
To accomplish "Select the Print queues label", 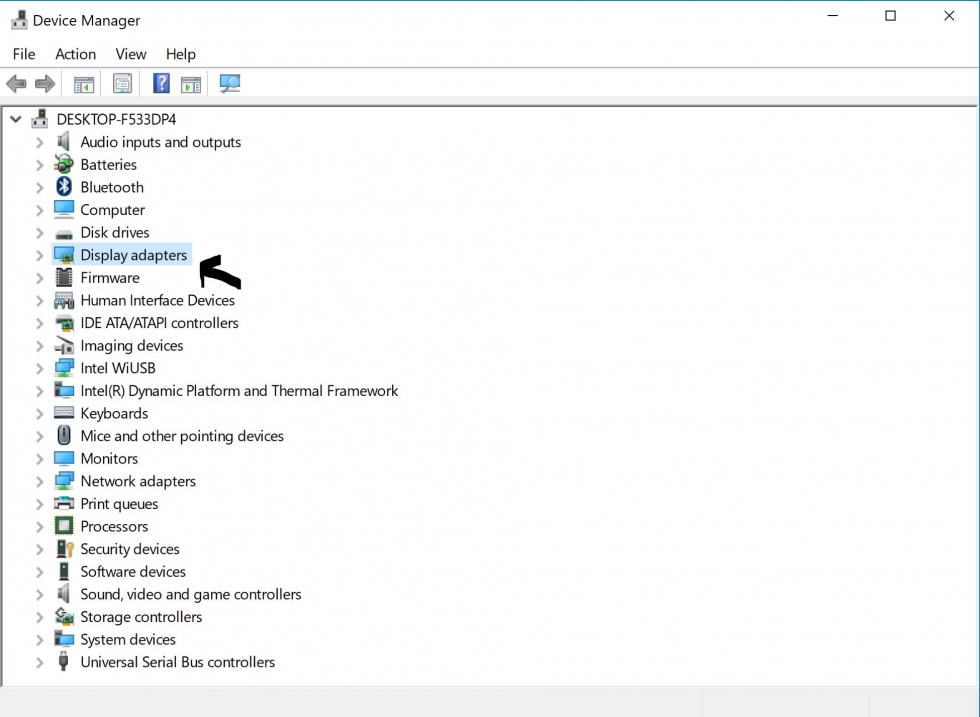I will (119, 504).
